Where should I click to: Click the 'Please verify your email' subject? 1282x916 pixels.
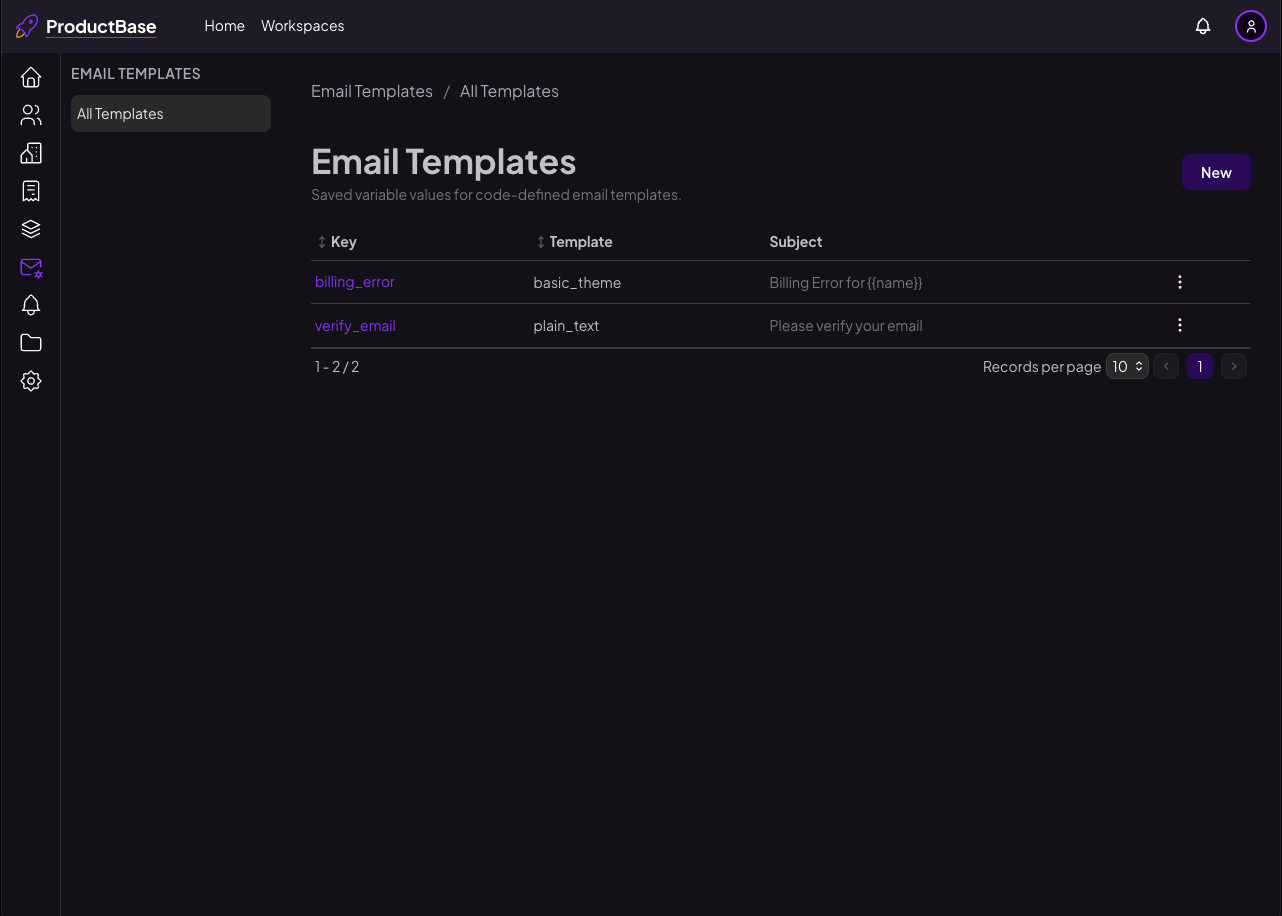846,326
